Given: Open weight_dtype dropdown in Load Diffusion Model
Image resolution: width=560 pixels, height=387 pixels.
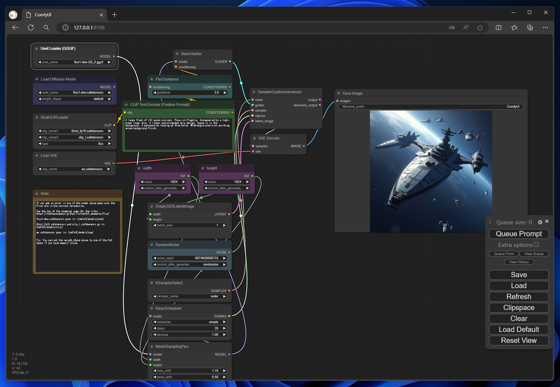Looking at the screenshot, I should (x=74, y=99).
